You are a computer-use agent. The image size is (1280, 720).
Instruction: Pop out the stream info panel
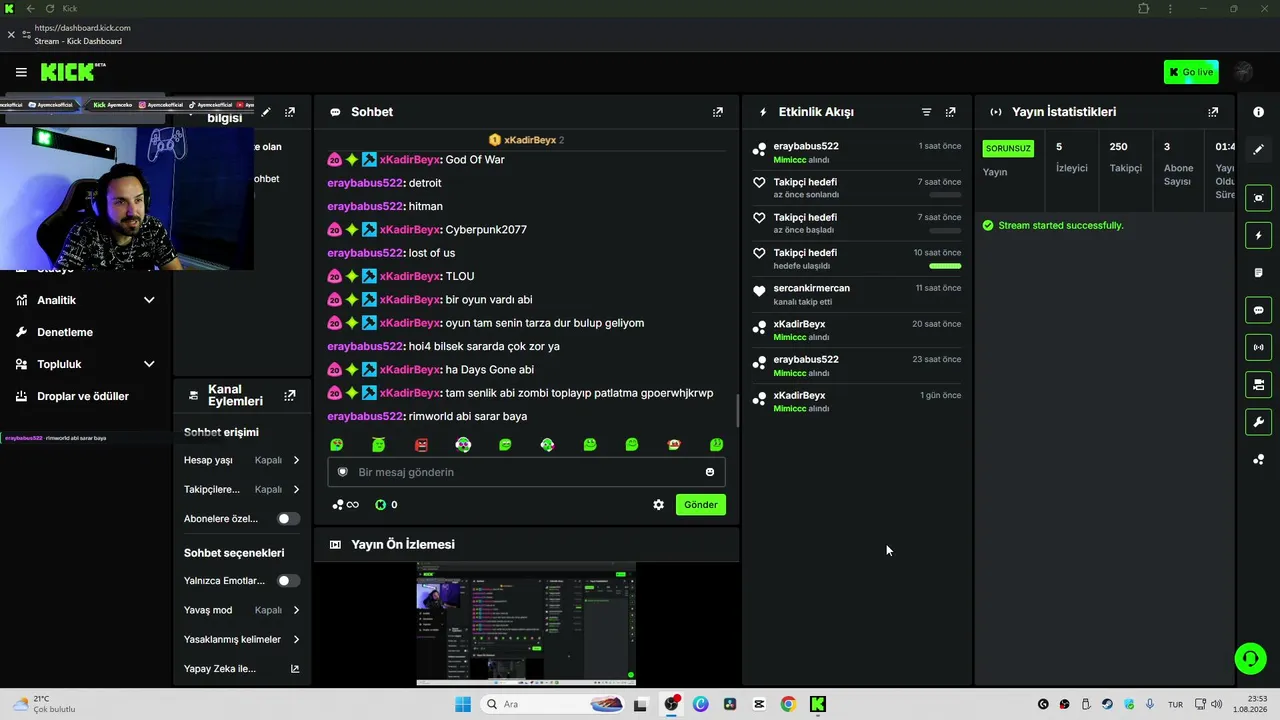coord(290,112)
